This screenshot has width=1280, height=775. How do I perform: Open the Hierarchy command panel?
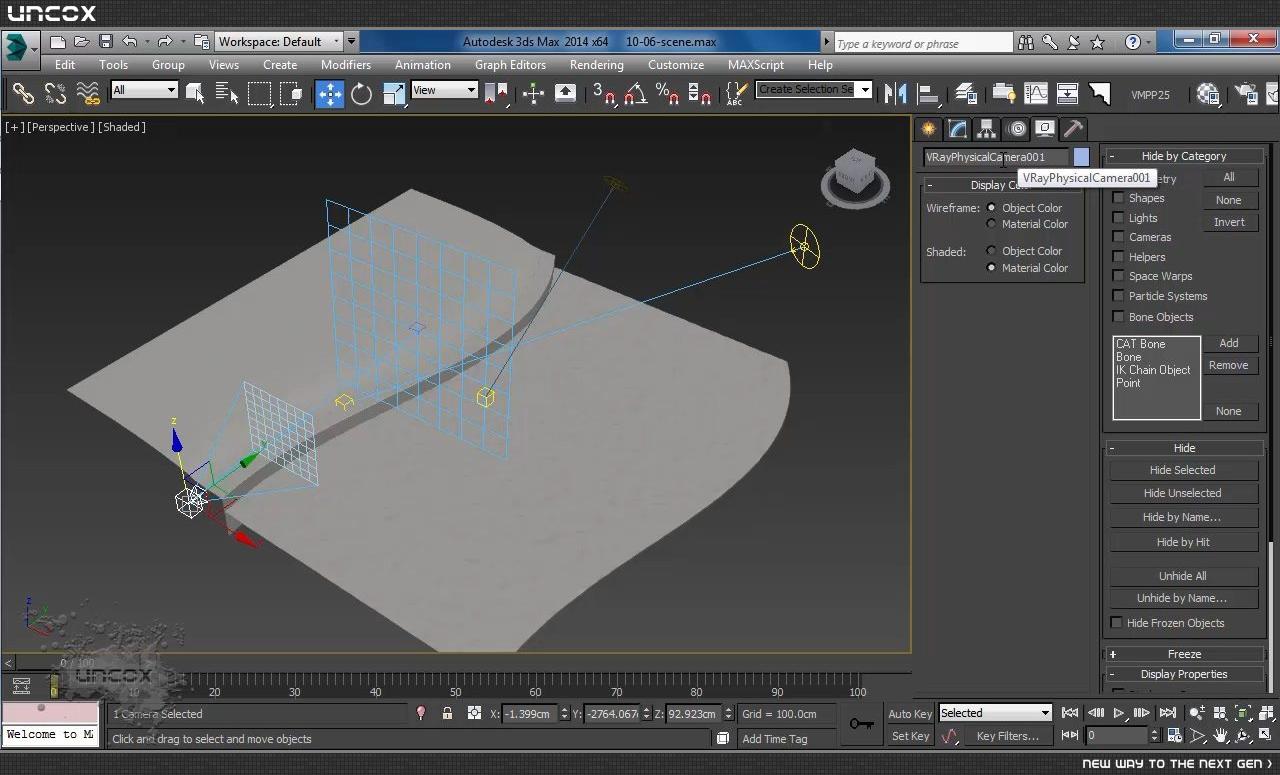pyautogui.click(x=987, y=128)
